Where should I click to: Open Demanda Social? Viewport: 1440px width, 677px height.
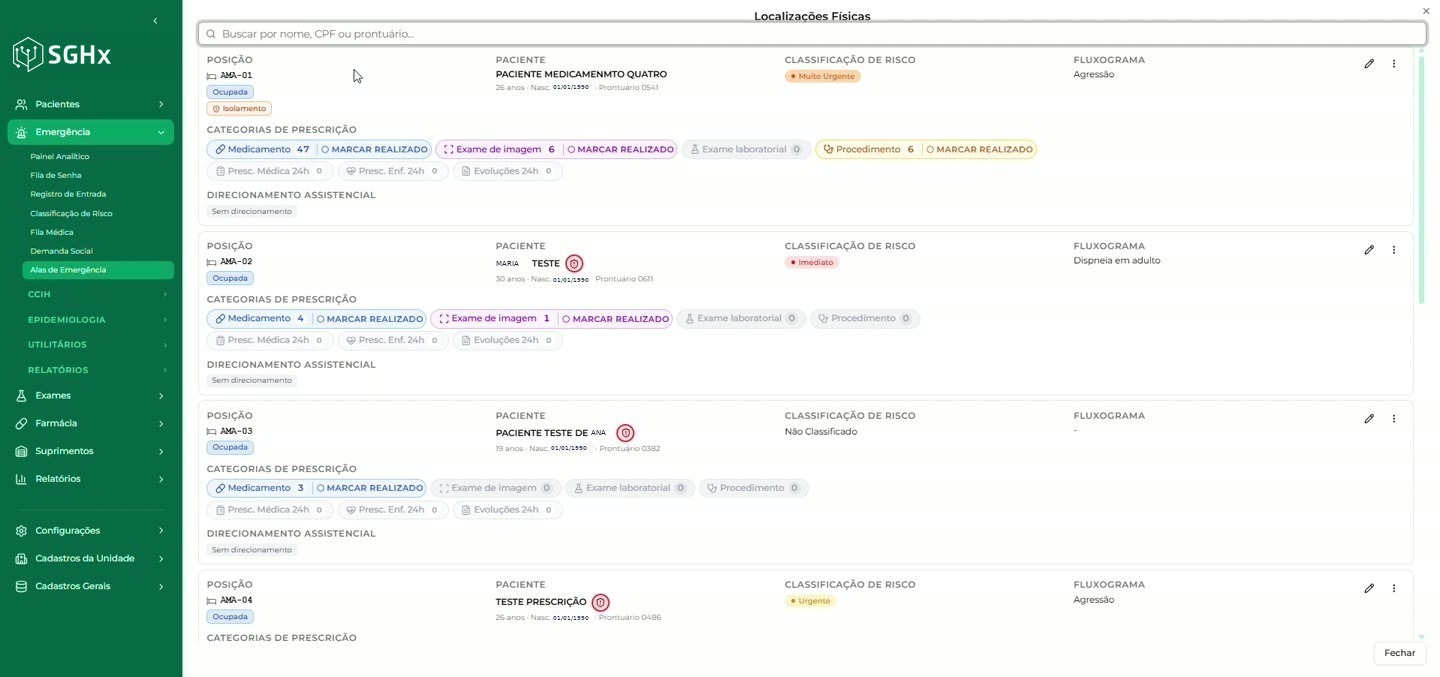(x=61, y=252)
